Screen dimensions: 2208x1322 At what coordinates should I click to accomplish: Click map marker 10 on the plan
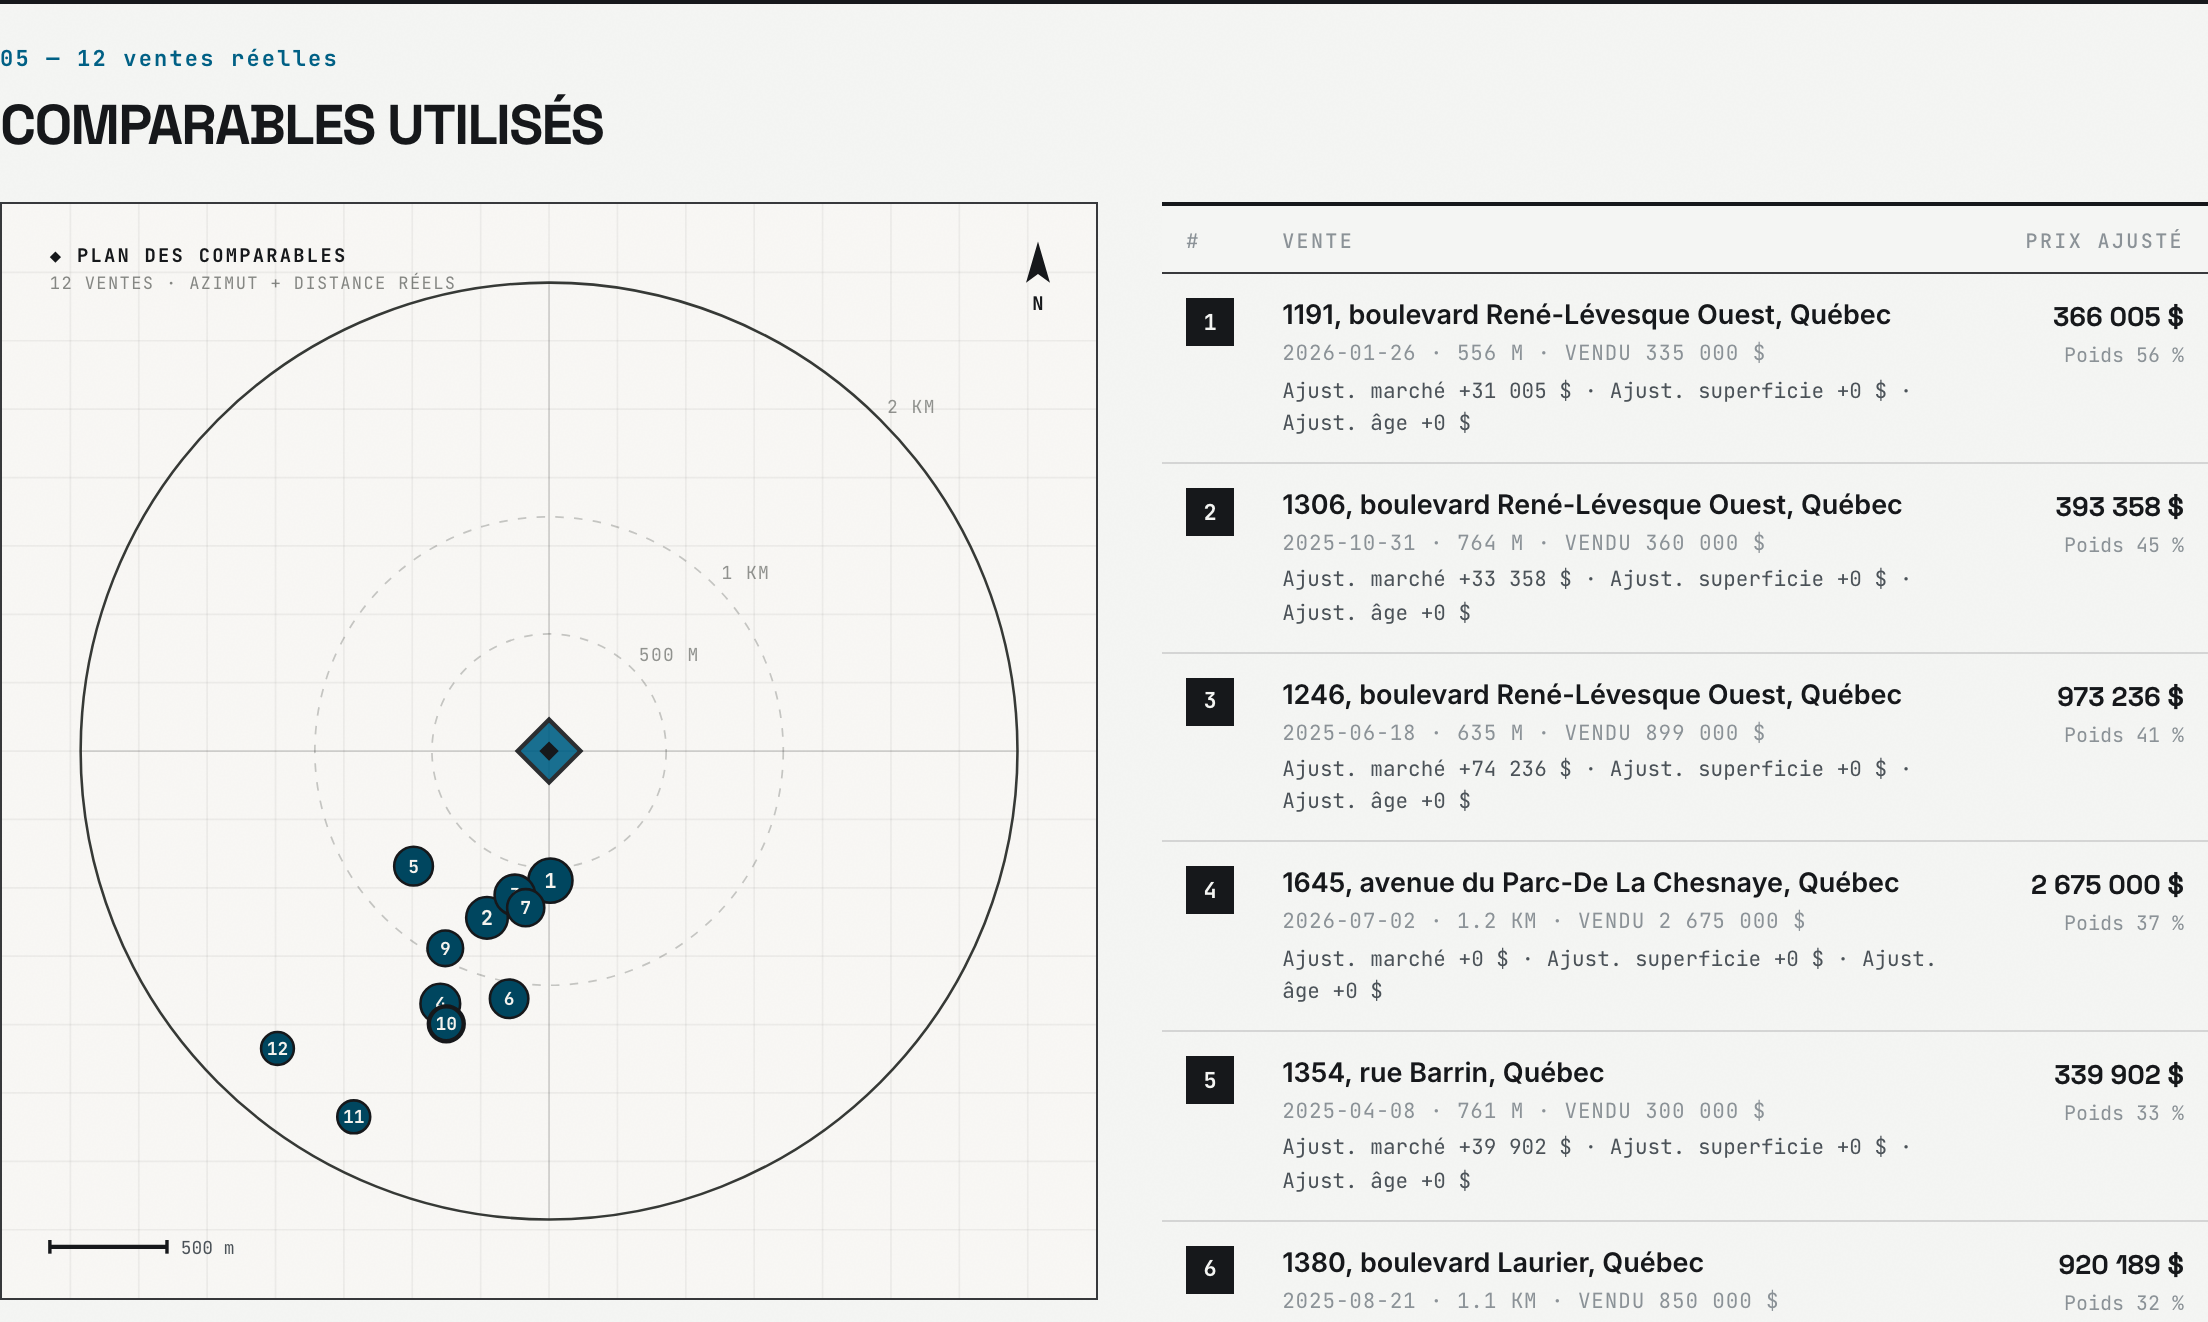pos(446,1024)
